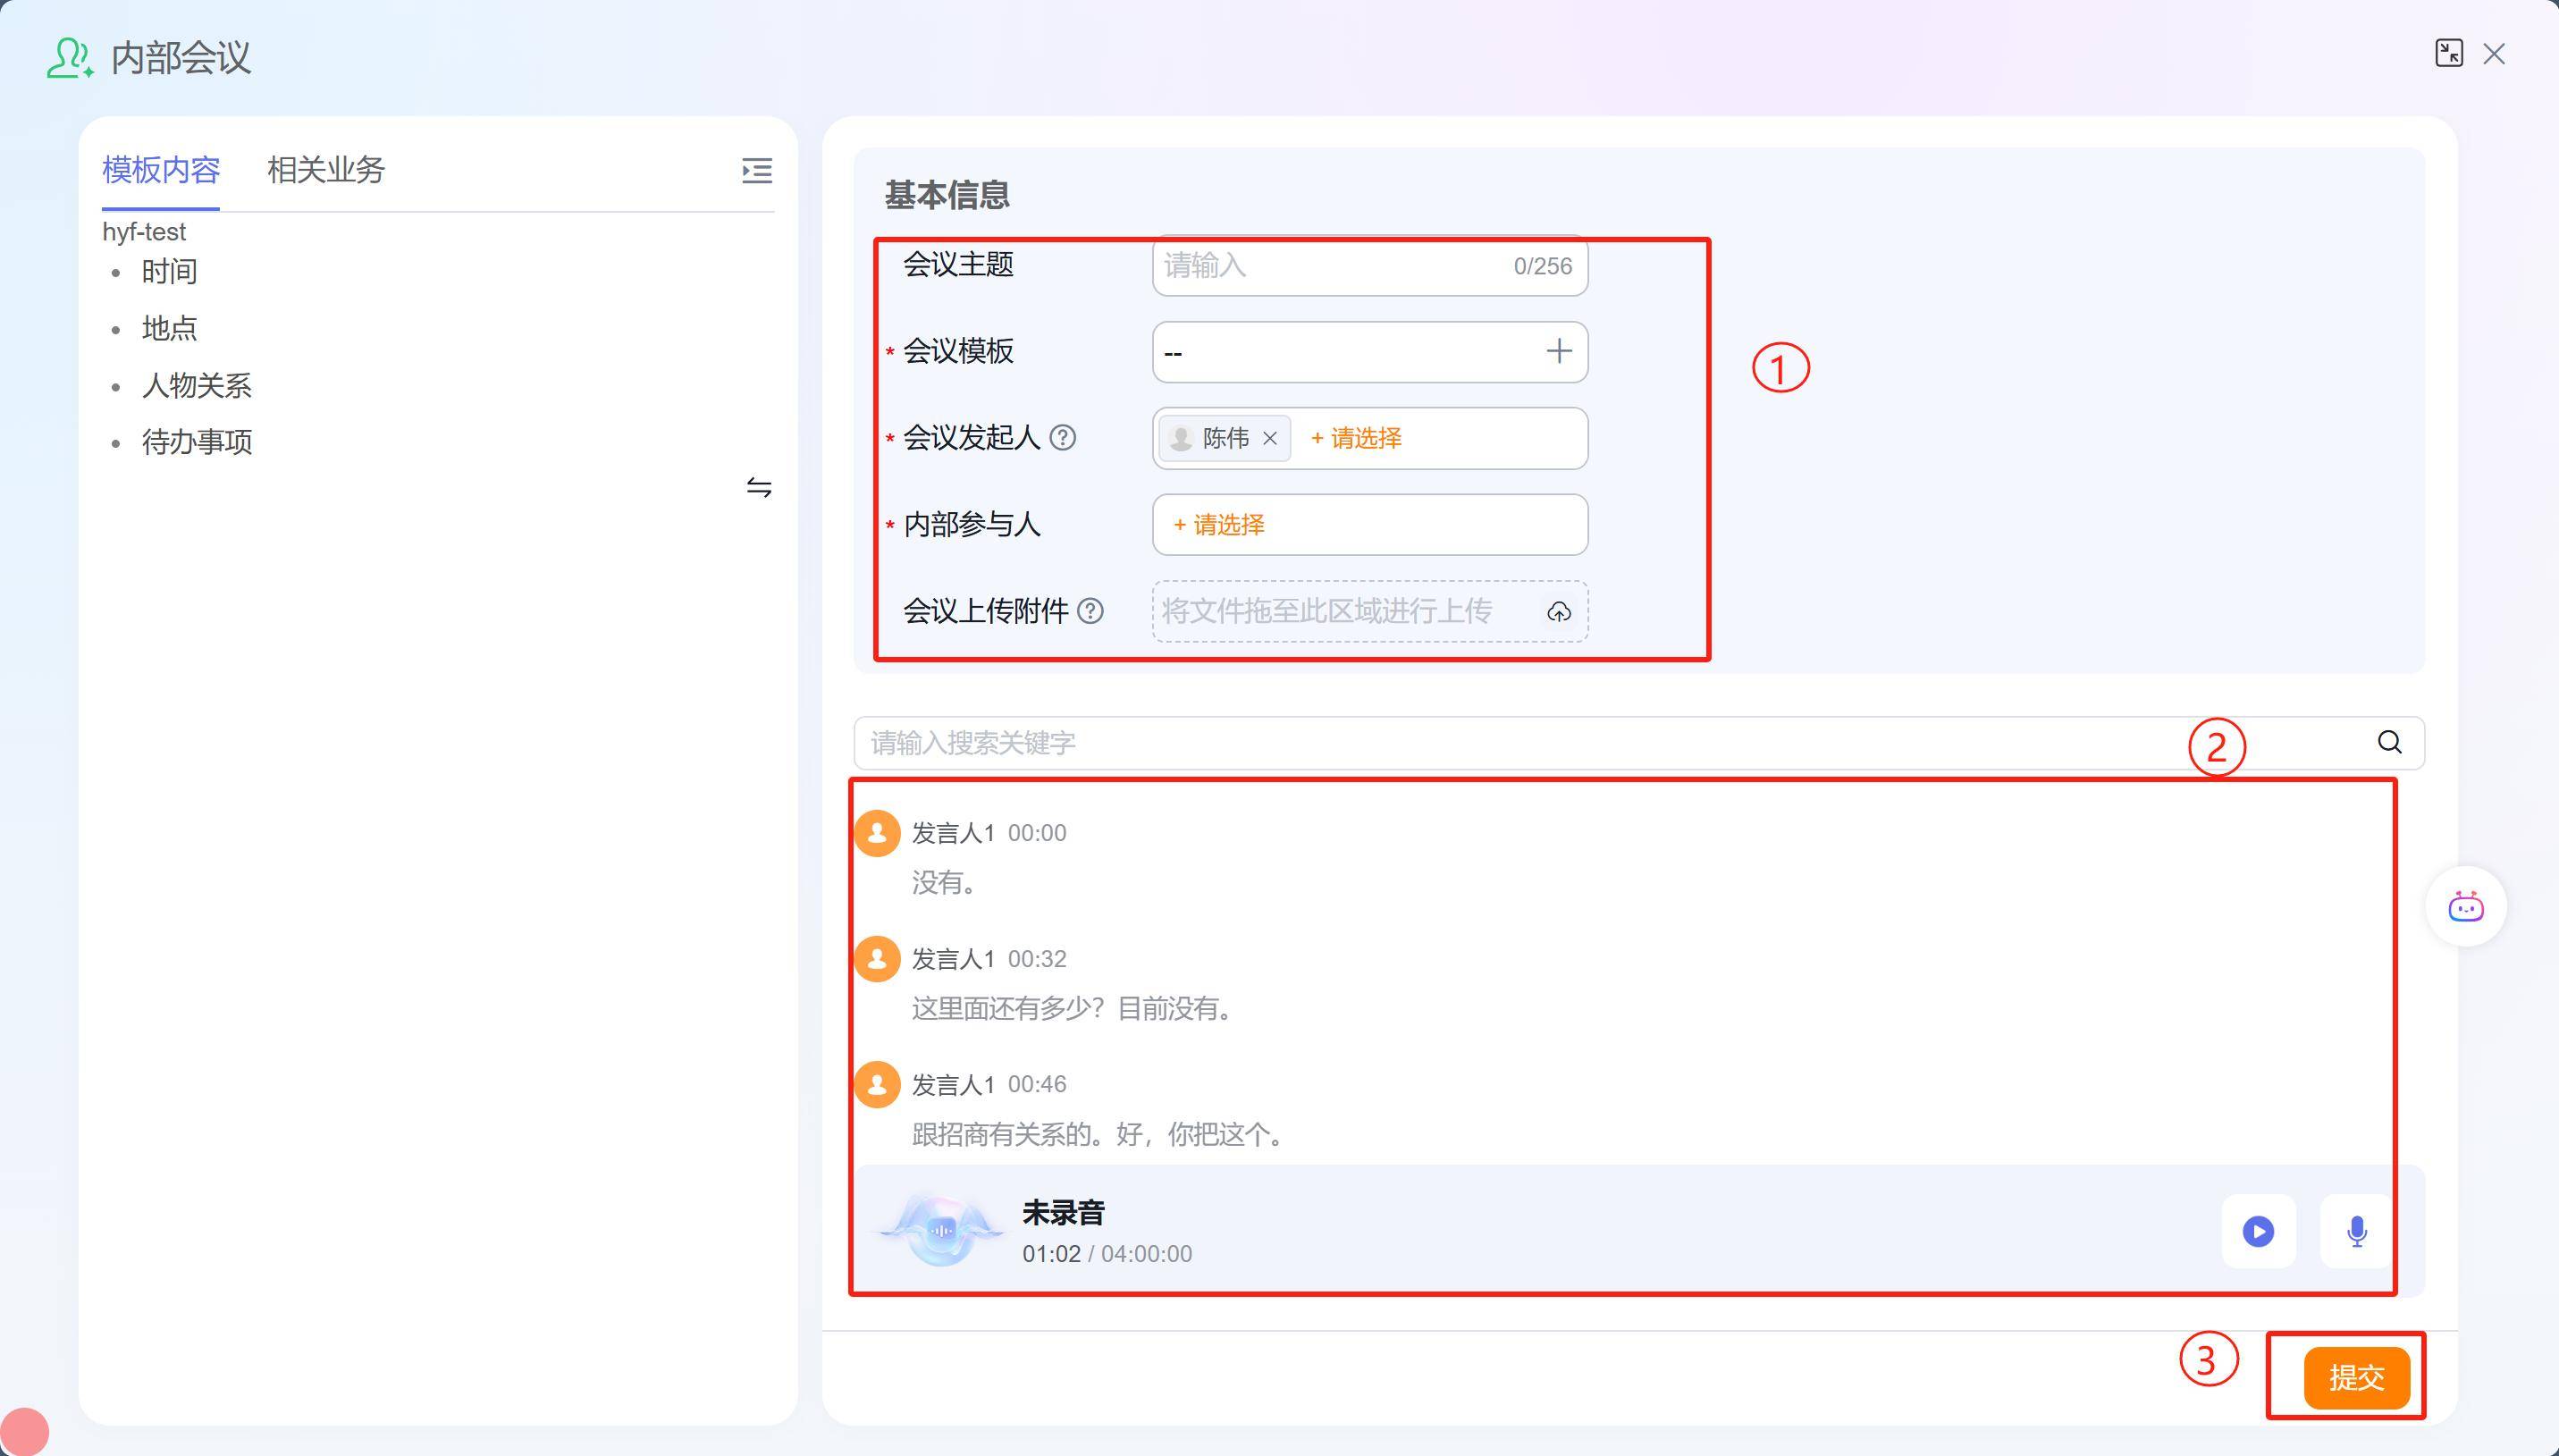This screenshot has height=1456, width=2559.
Task: Click the transcript keyword search box
Action: tap(1600, 743)
